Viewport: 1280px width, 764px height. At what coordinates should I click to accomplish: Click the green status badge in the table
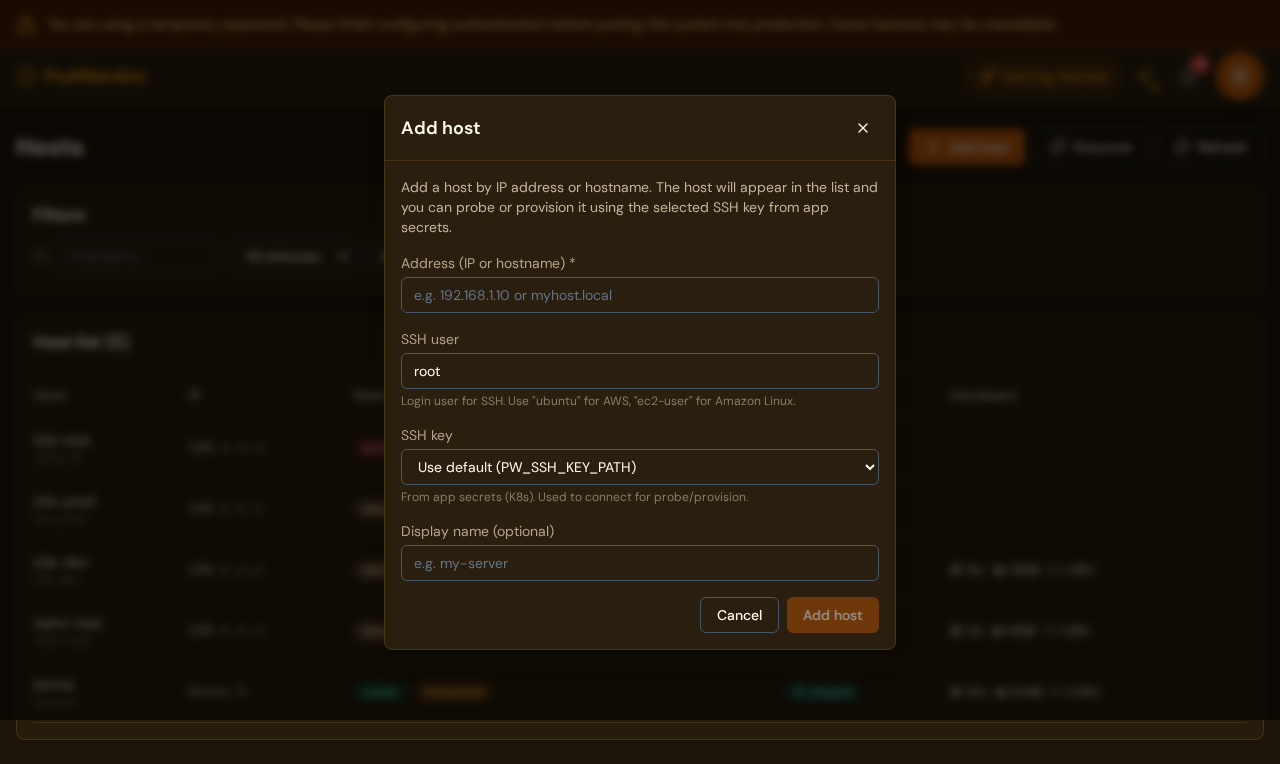click(380, 692)
